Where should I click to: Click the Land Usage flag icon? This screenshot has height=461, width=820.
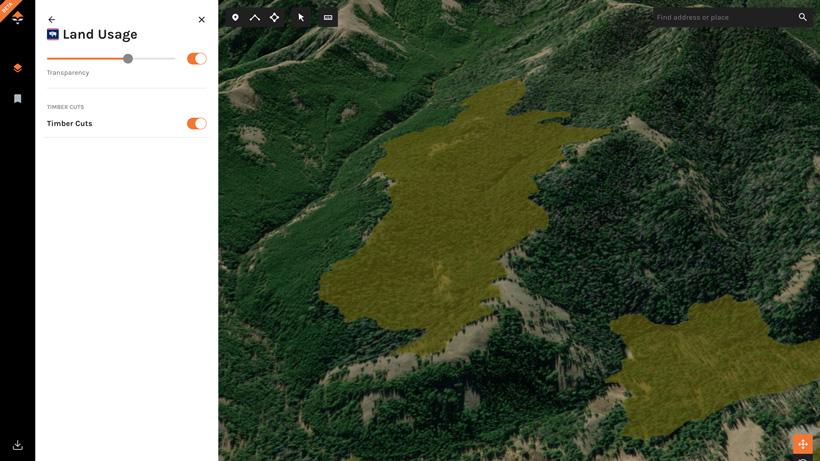[x=53, y=35]
